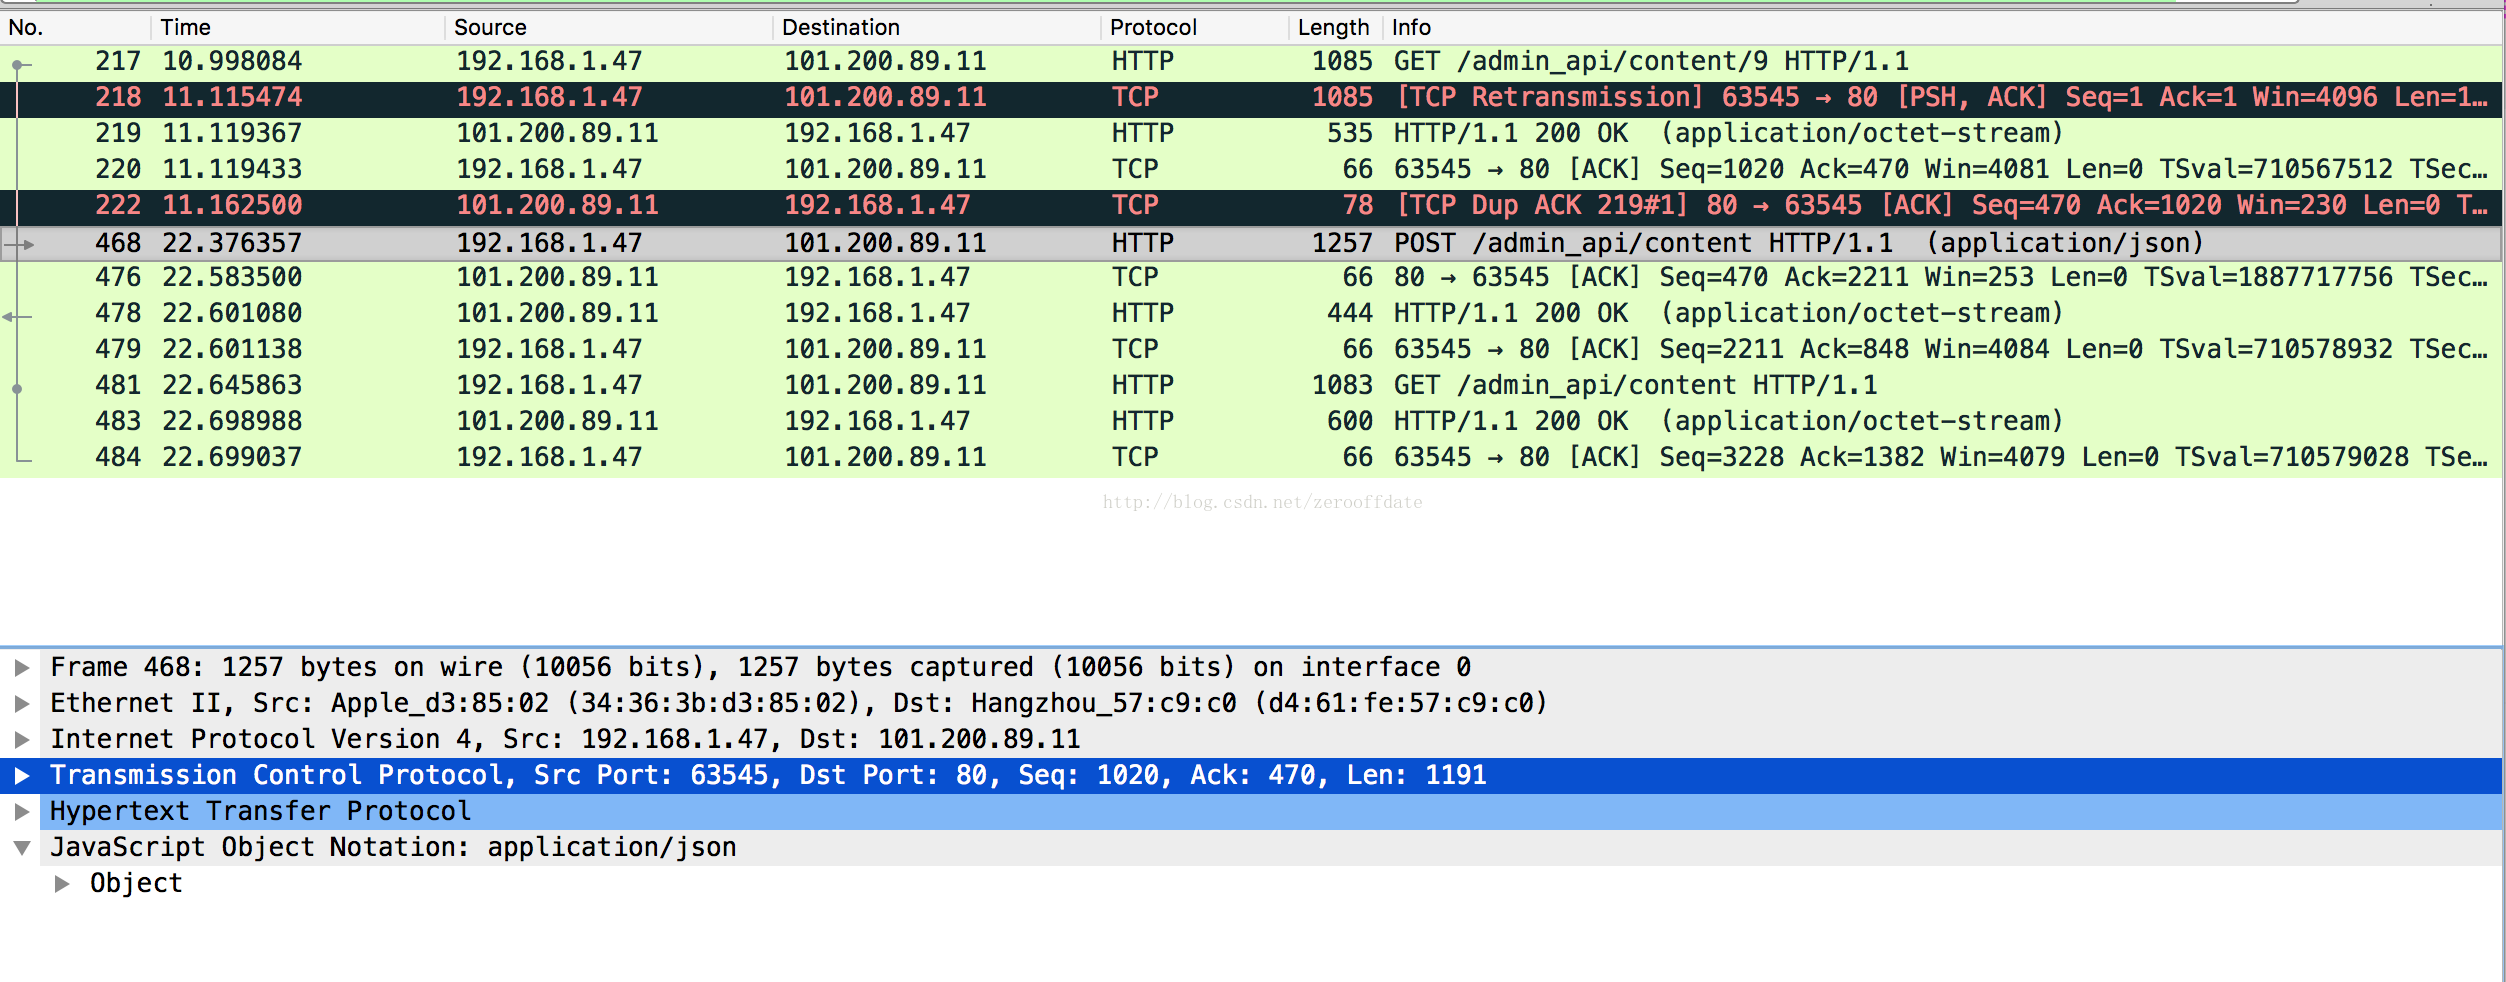Click source 101.200.89.11 in packet 222

[557, 206]
